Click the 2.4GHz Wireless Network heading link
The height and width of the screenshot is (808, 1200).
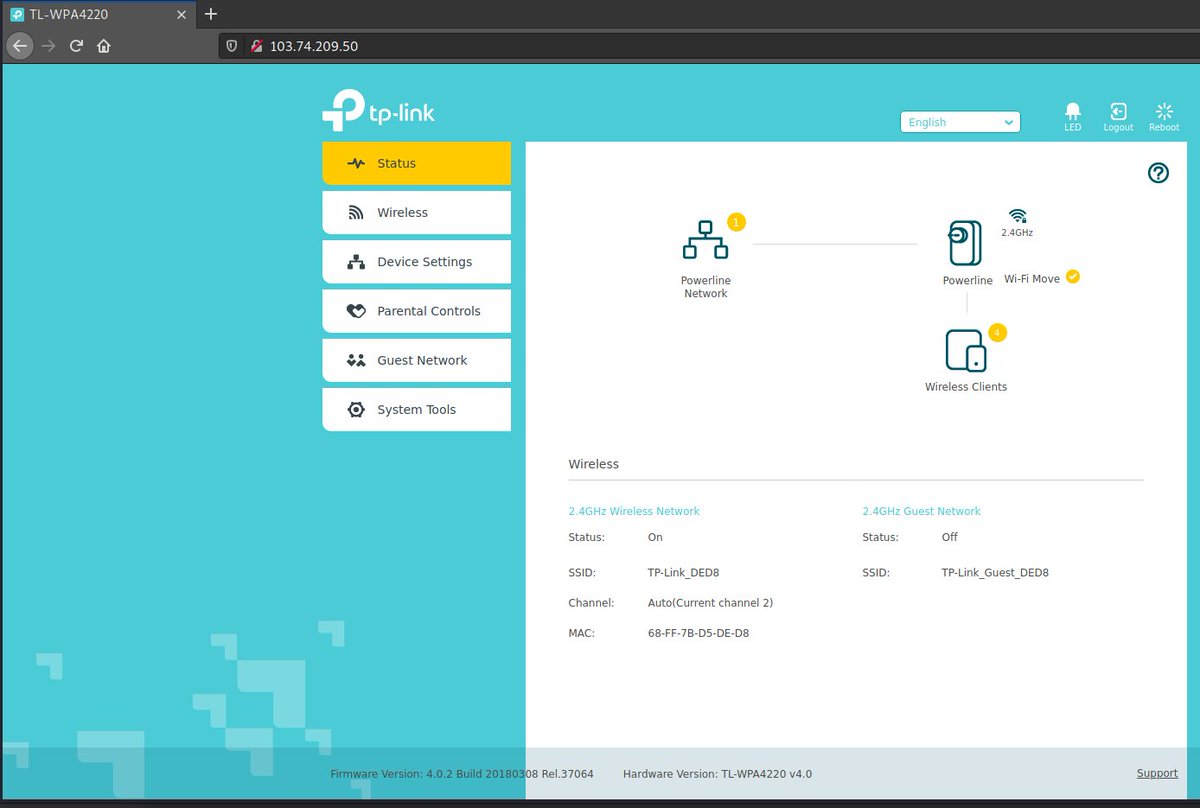634,511
